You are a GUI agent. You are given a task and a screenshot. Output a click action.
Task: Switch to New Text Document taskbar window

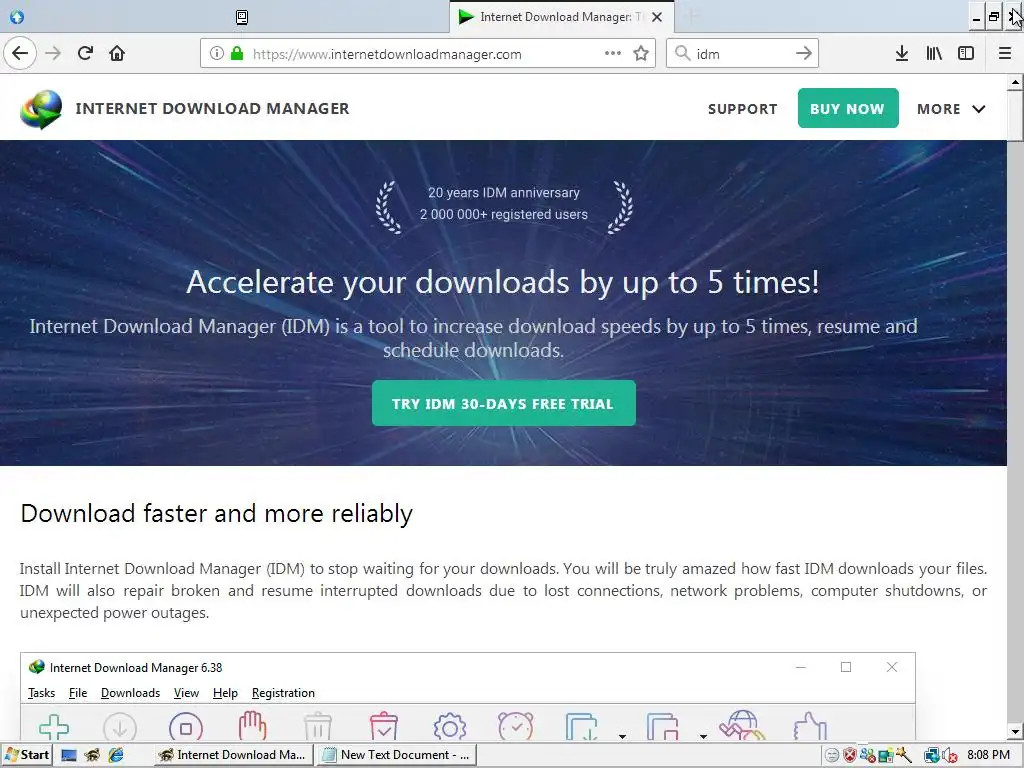(x=397, y=755)
